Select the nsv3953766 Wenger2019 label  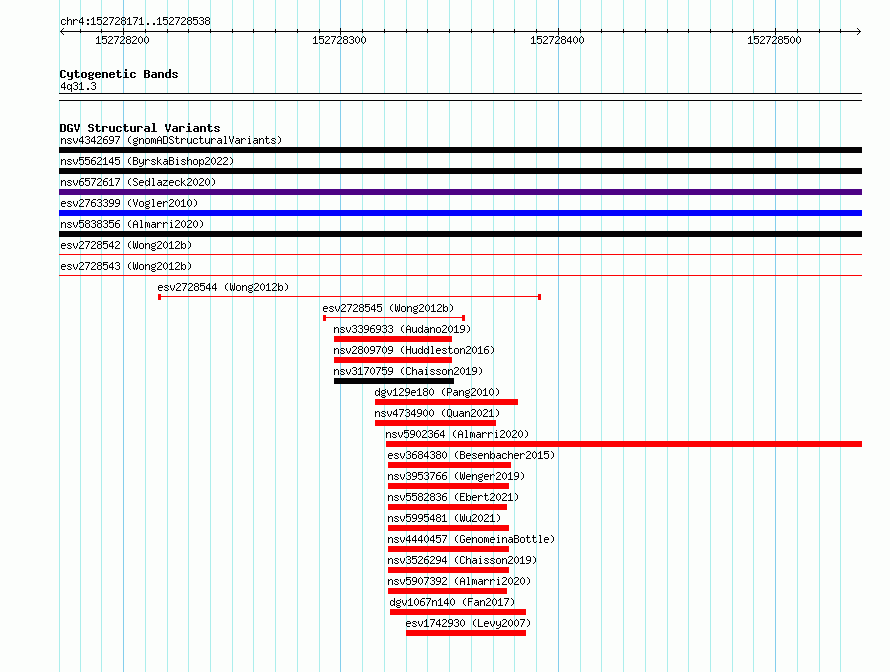click(456, 476)
